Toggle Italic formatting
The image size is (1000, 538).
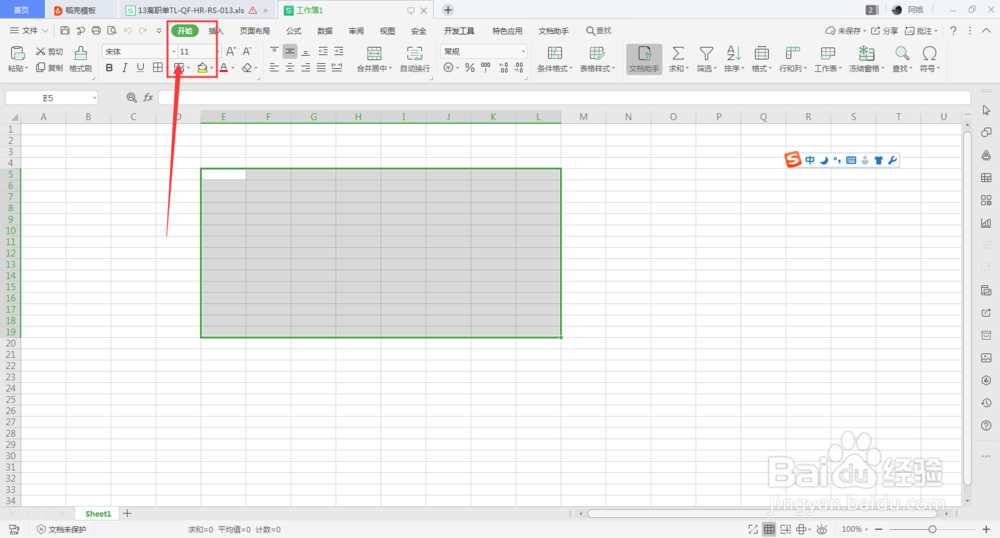point(124,68)
